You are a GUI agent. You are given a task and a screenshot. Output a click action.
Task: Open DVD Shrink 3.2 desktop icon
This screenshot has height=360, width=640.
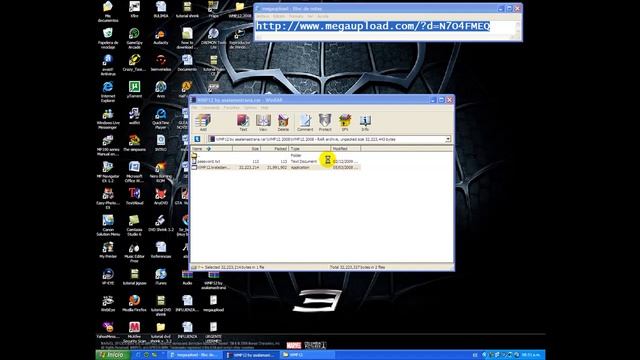[x=161, y=223]
